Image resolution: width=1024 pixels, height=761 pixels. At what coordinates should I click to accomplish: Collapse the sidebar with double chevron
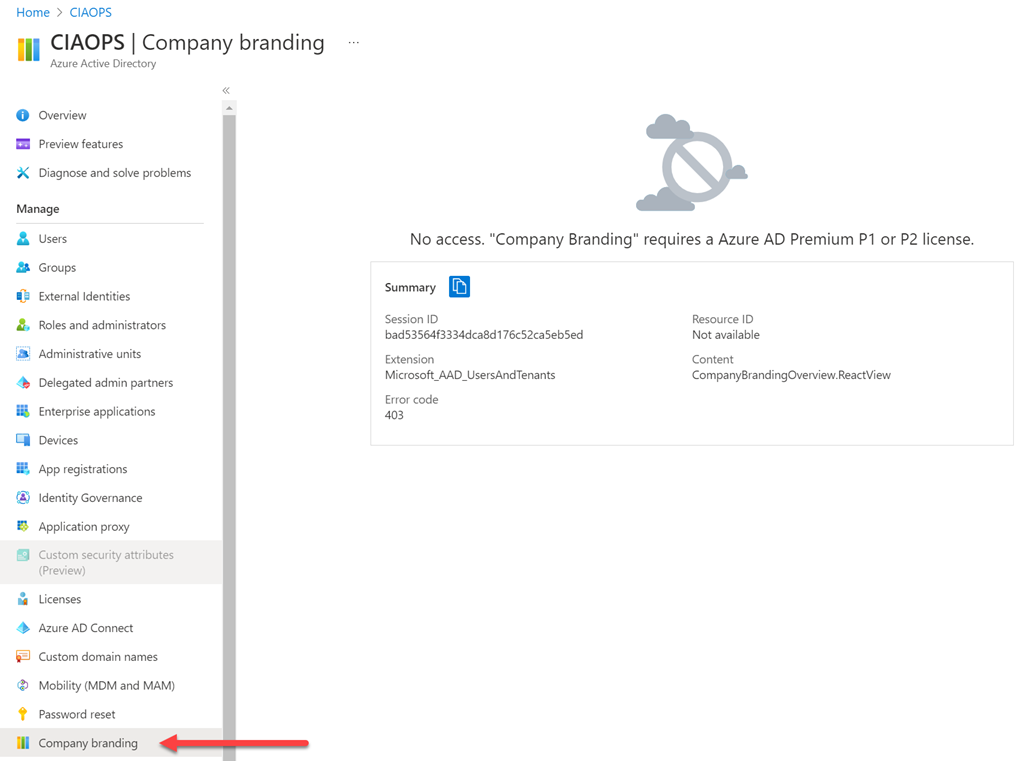click(x=226, y=91)
